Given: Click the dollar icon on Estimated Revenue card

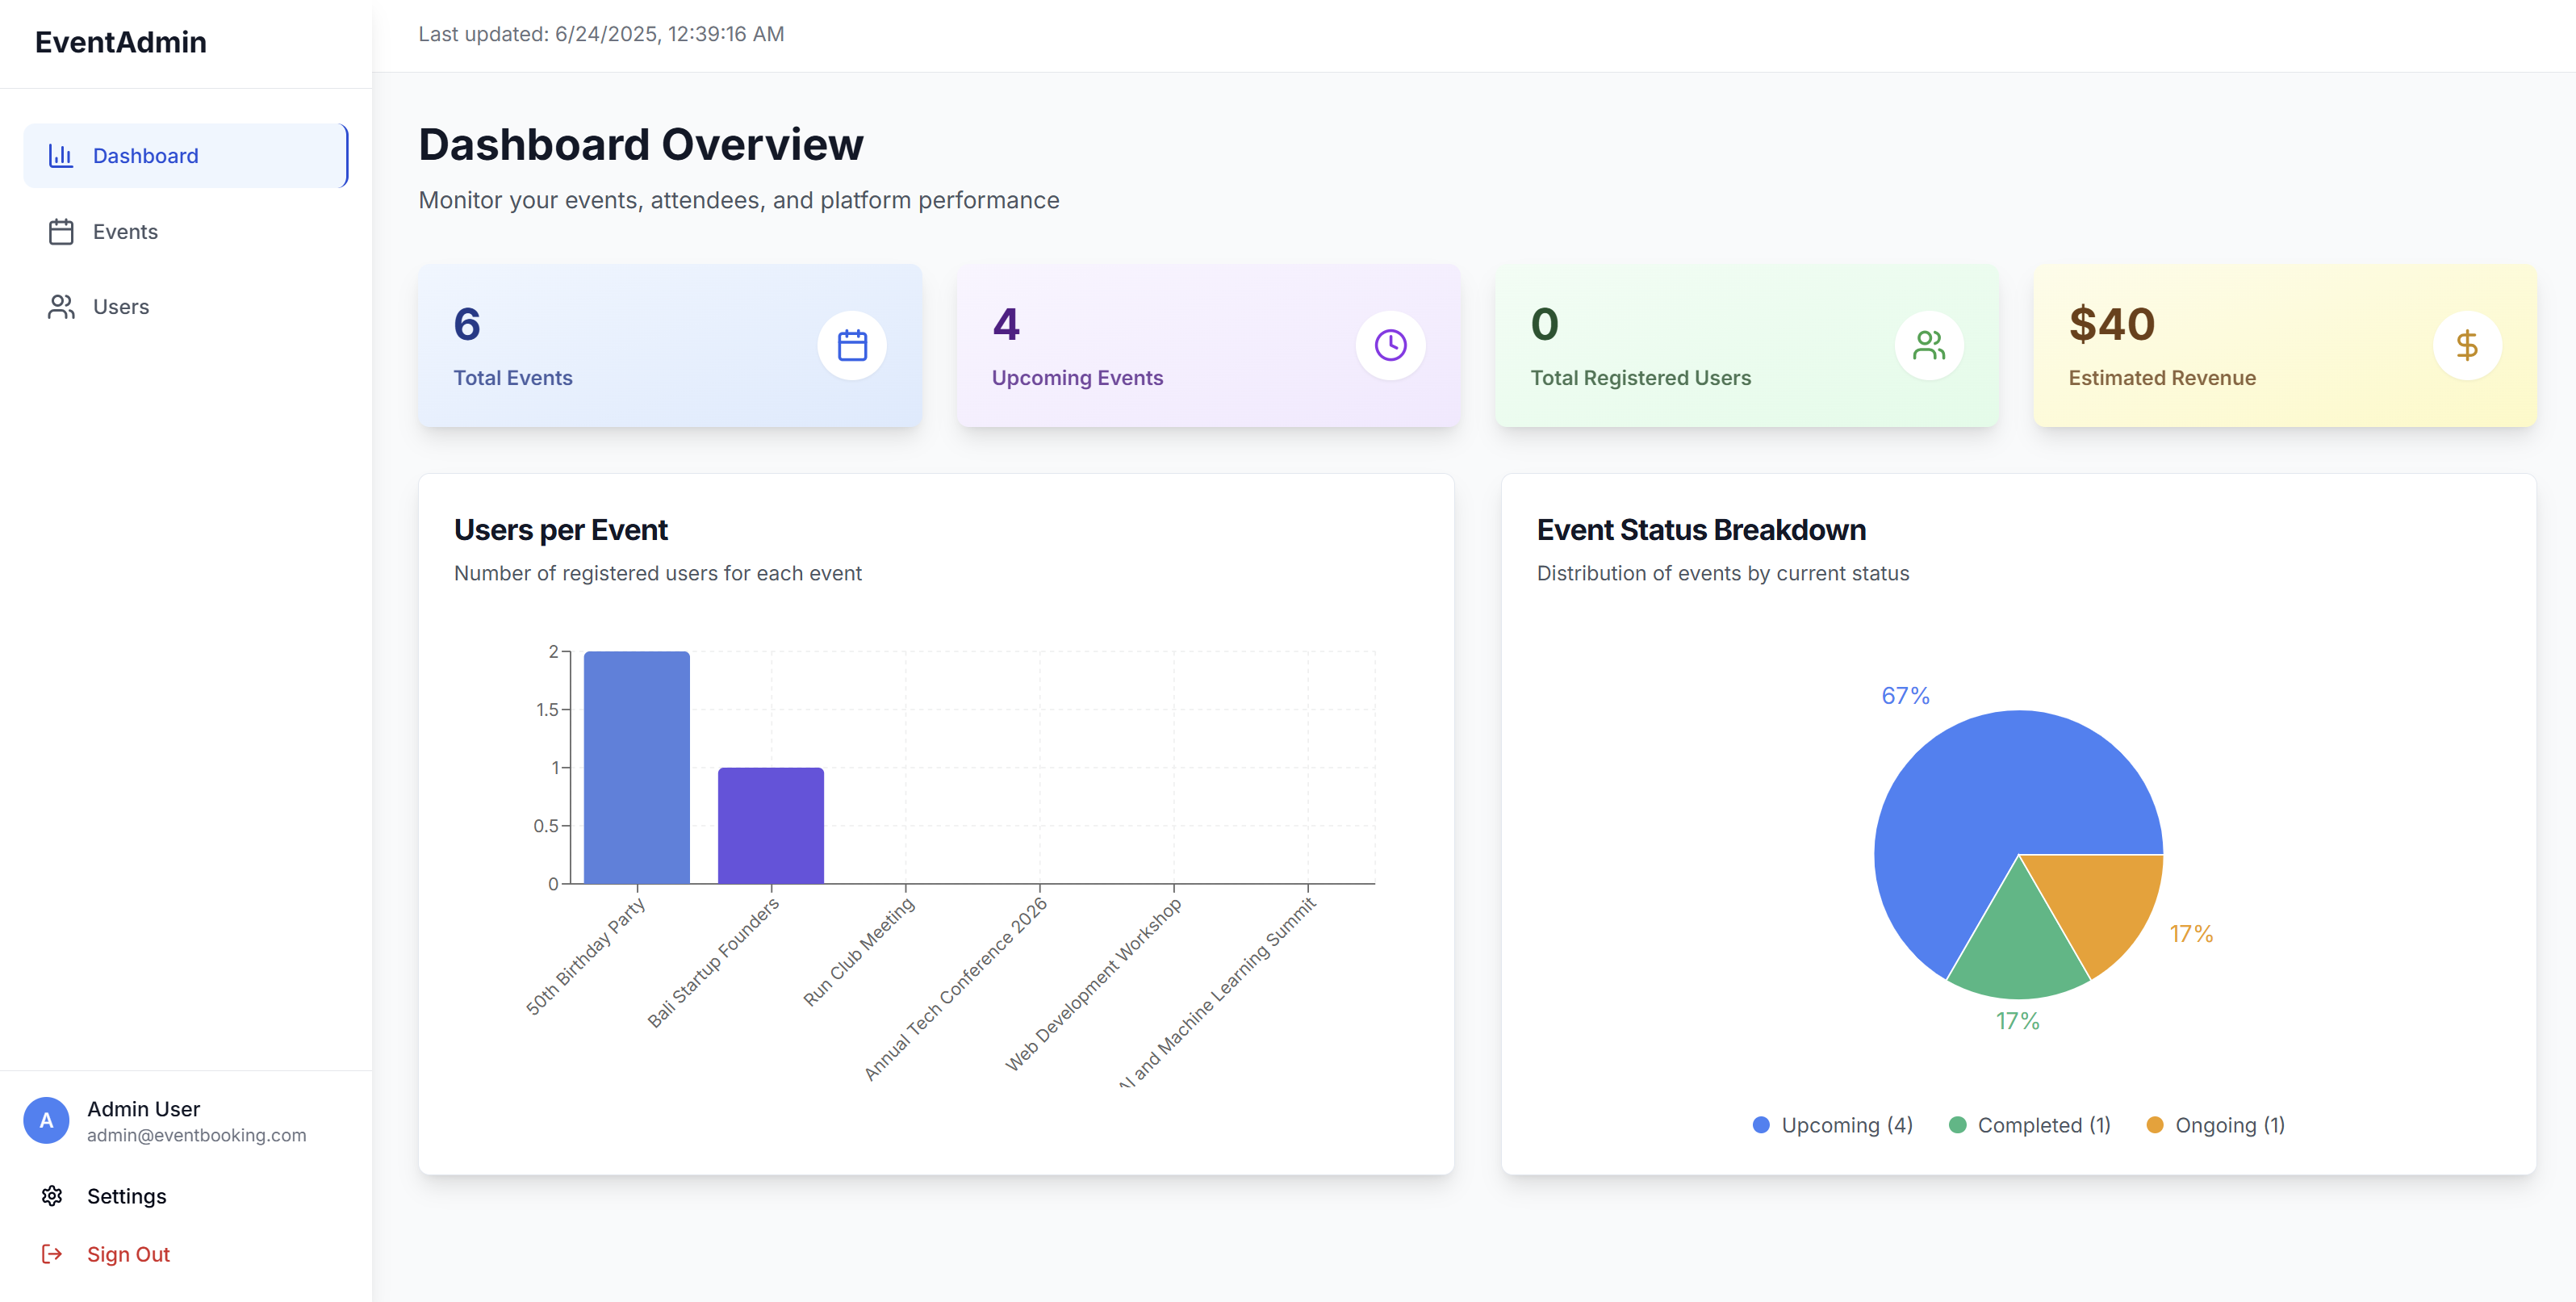Looking at the screenshot, I should point(2466,344).
